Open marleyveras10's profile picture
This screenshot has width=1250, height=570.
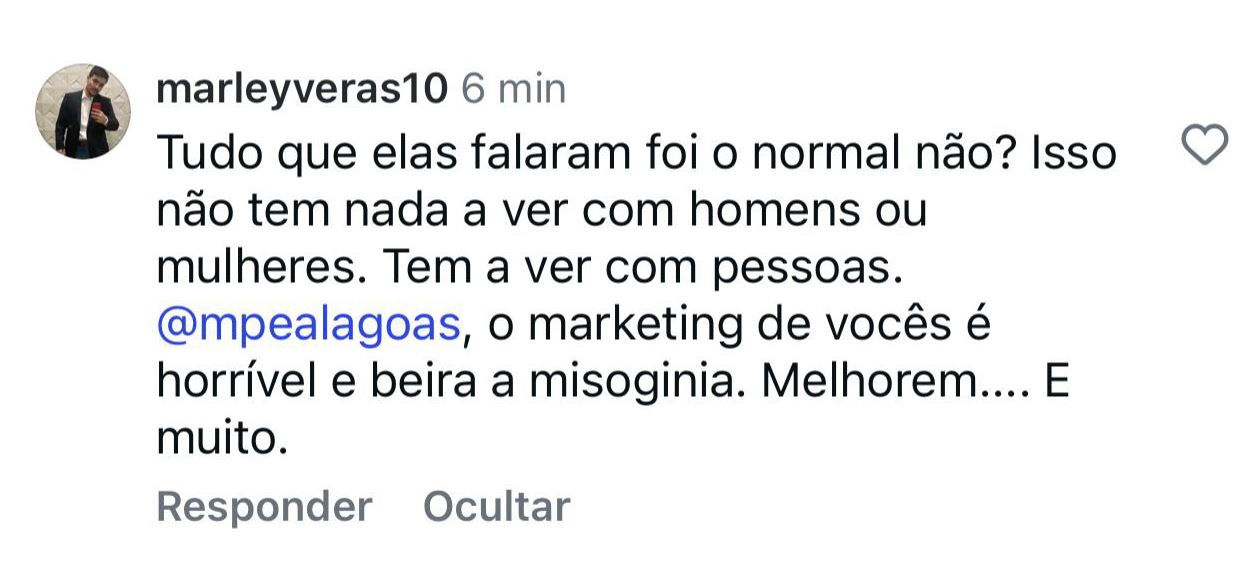pyautogui.click(x=85, y=111)
